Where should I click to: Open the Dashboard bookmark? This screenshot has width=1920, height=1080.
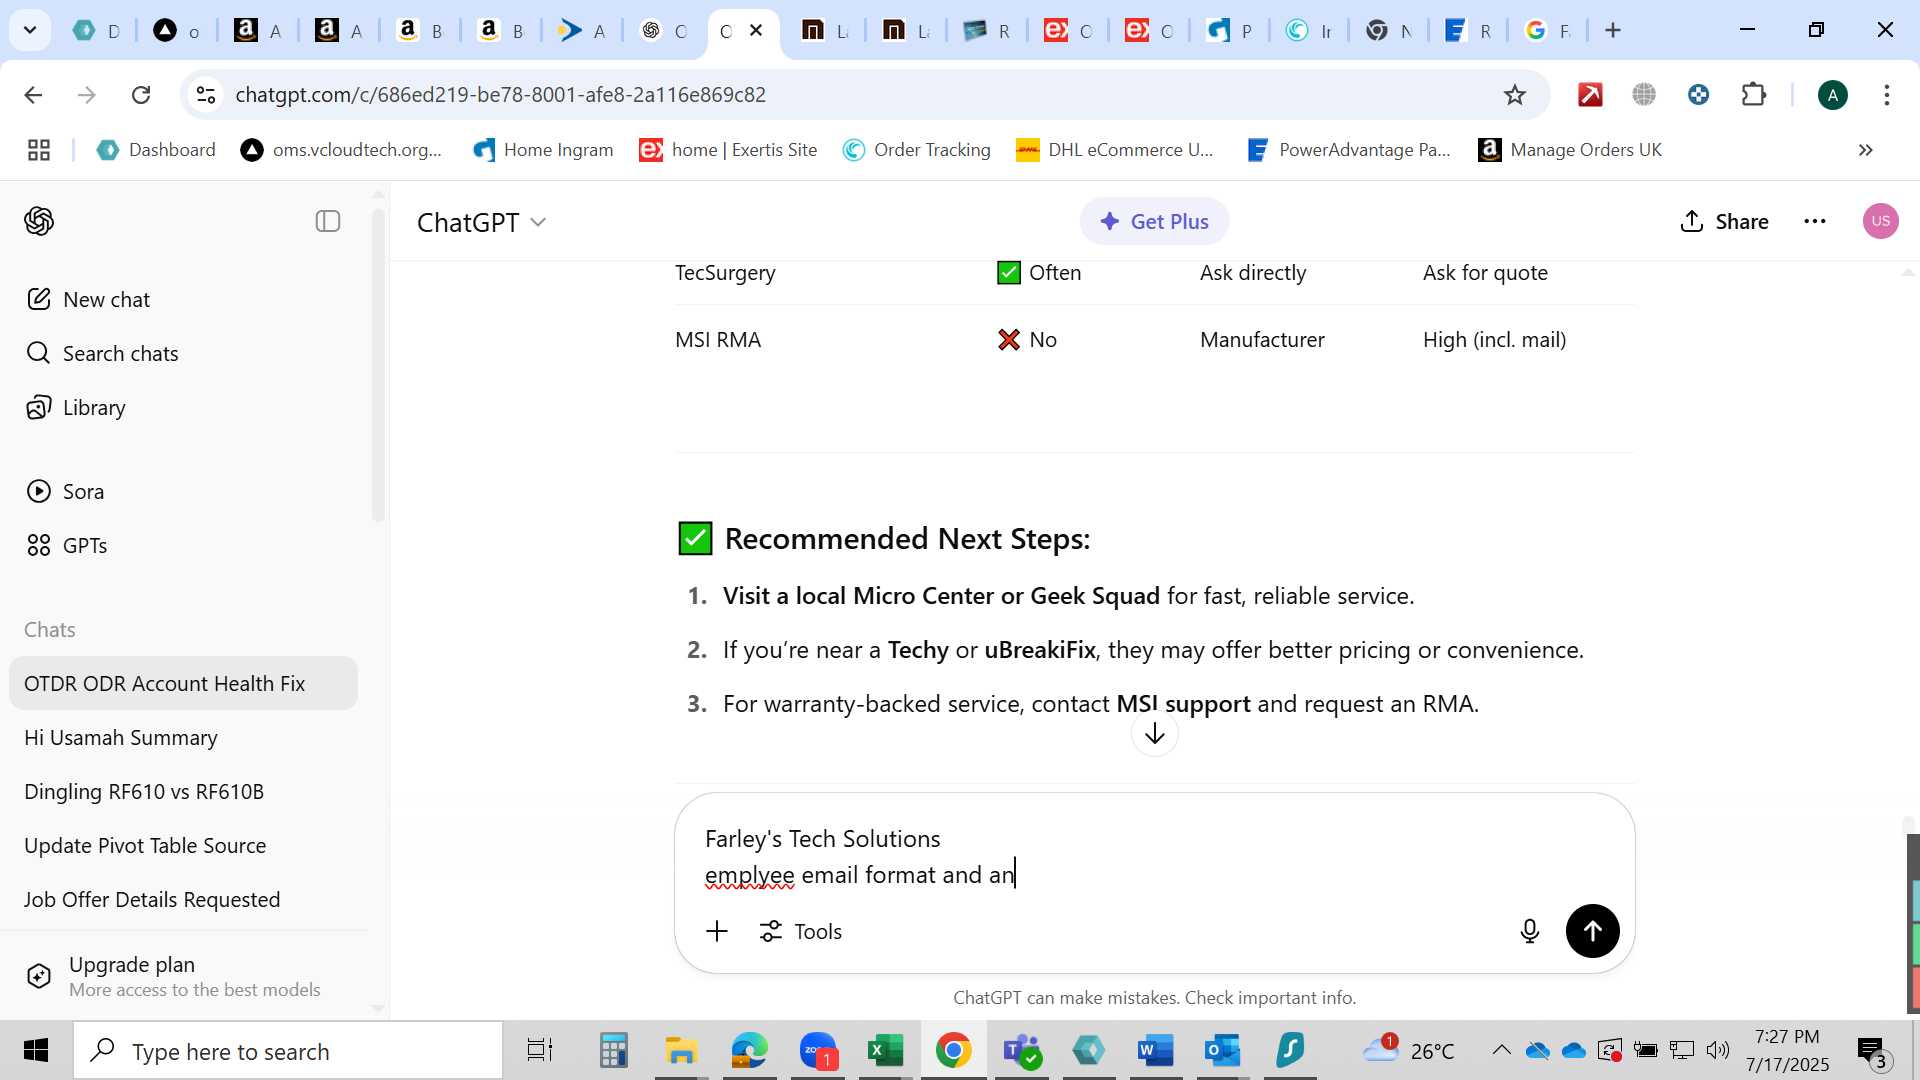[x=156, y=150]
